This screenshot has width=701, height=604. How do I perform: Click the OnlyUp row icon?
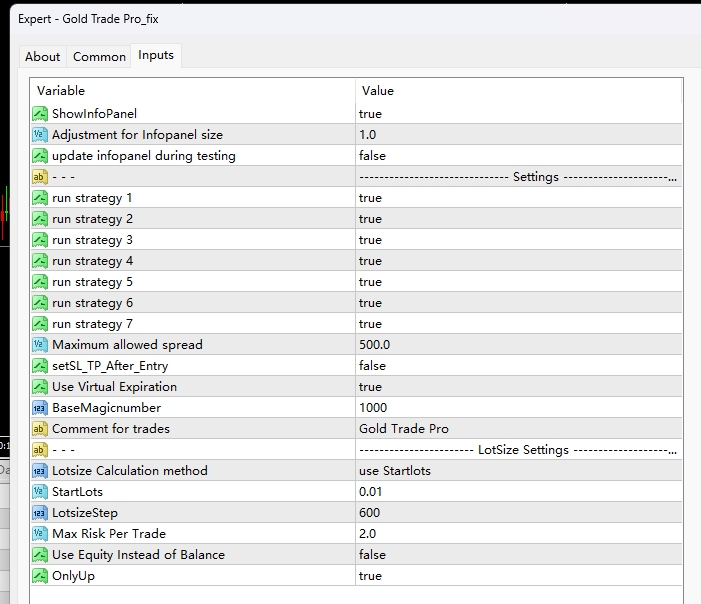click(40, 576)
